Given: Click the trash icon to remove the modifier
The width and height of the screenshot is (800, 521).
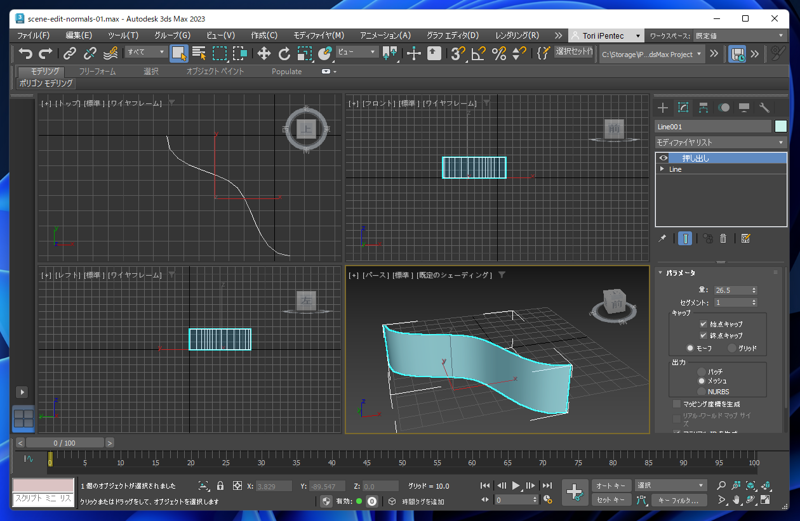Looking at the screenshot, I should pos(723,239).
